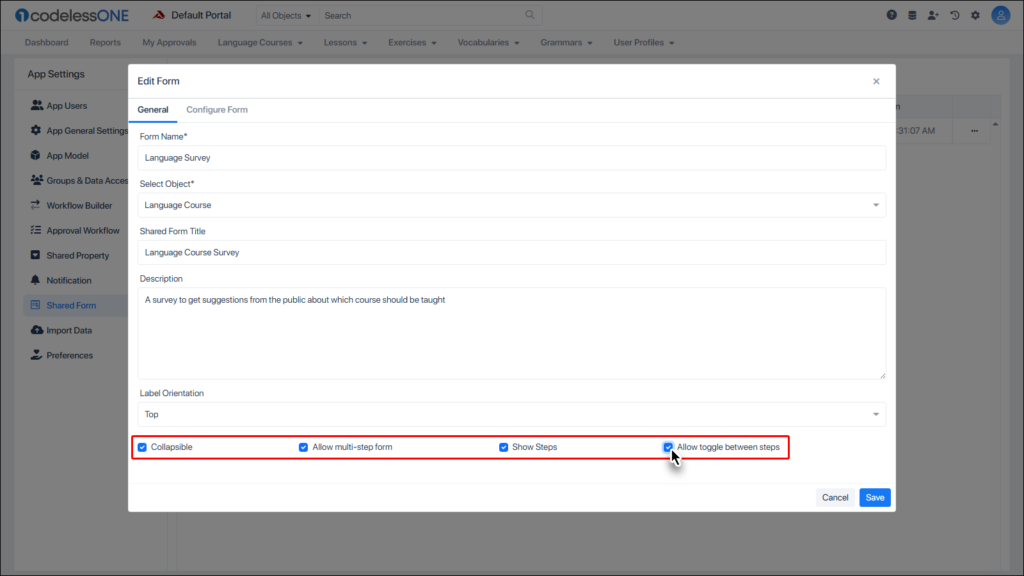Expand the Lessons menu

[x=345, y=42]
